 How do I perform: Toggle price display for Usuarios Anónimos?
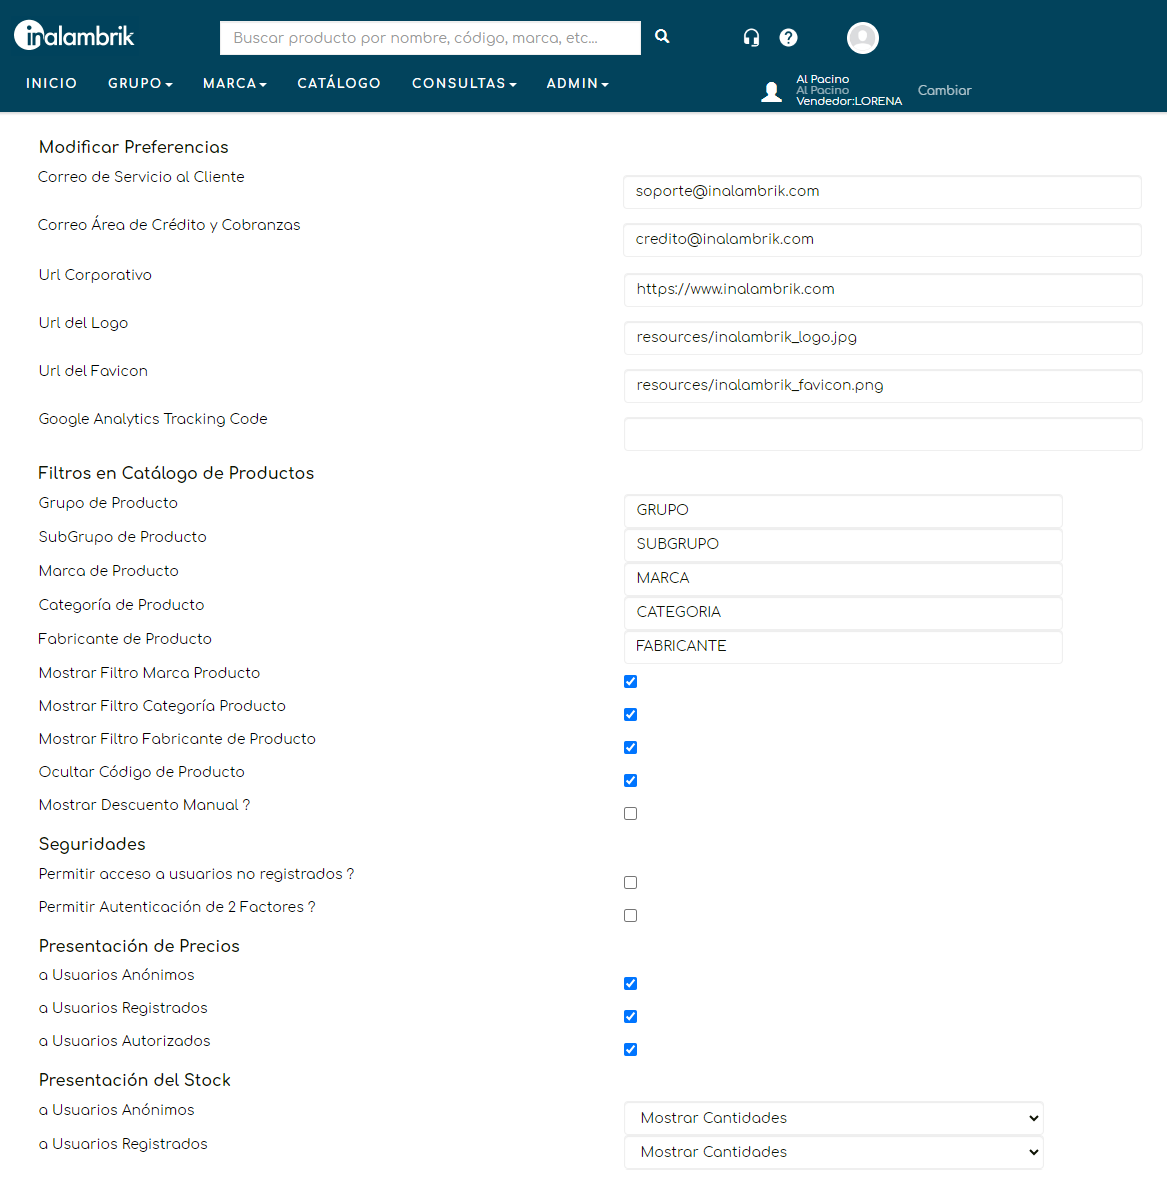[631, 984]
